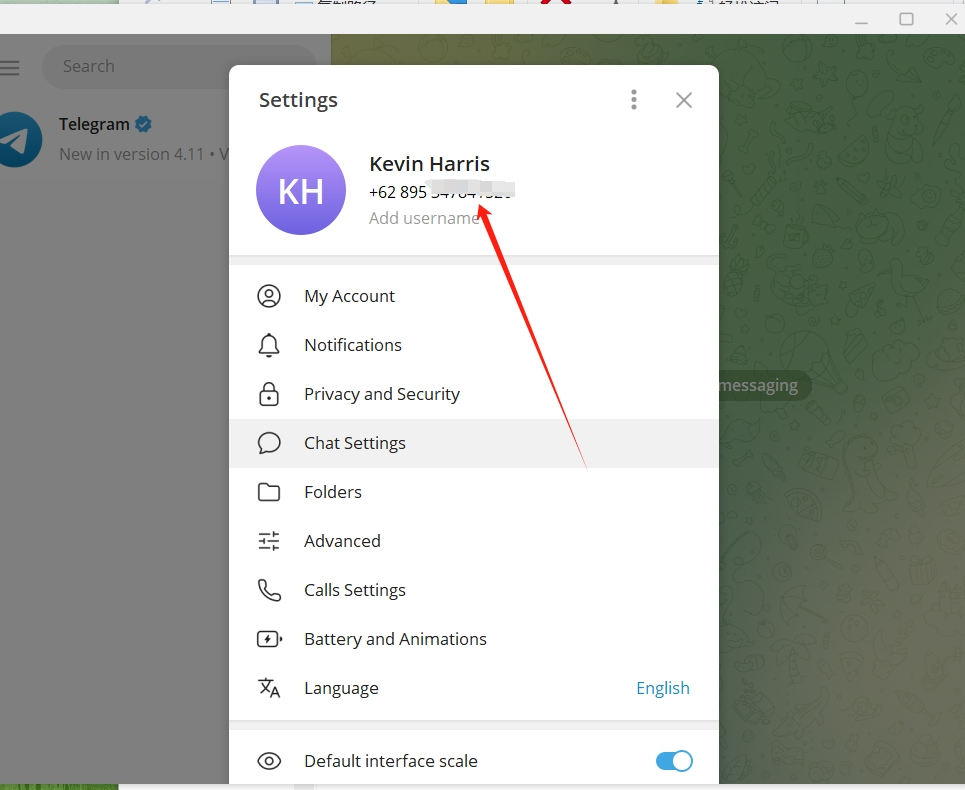Click the KH profile avatar
The width and height of the screenshot is (965, 790).
point(301,190)
